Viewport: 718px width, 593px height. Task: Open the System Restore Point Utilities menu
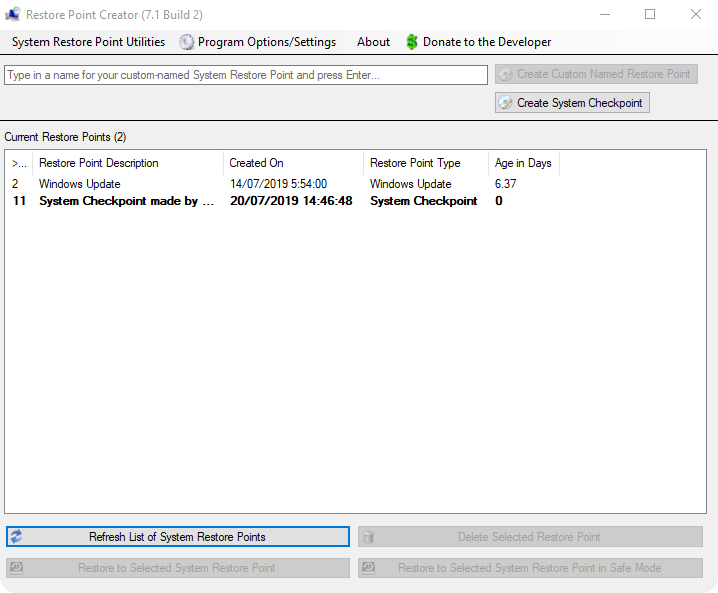pos(88,42)
